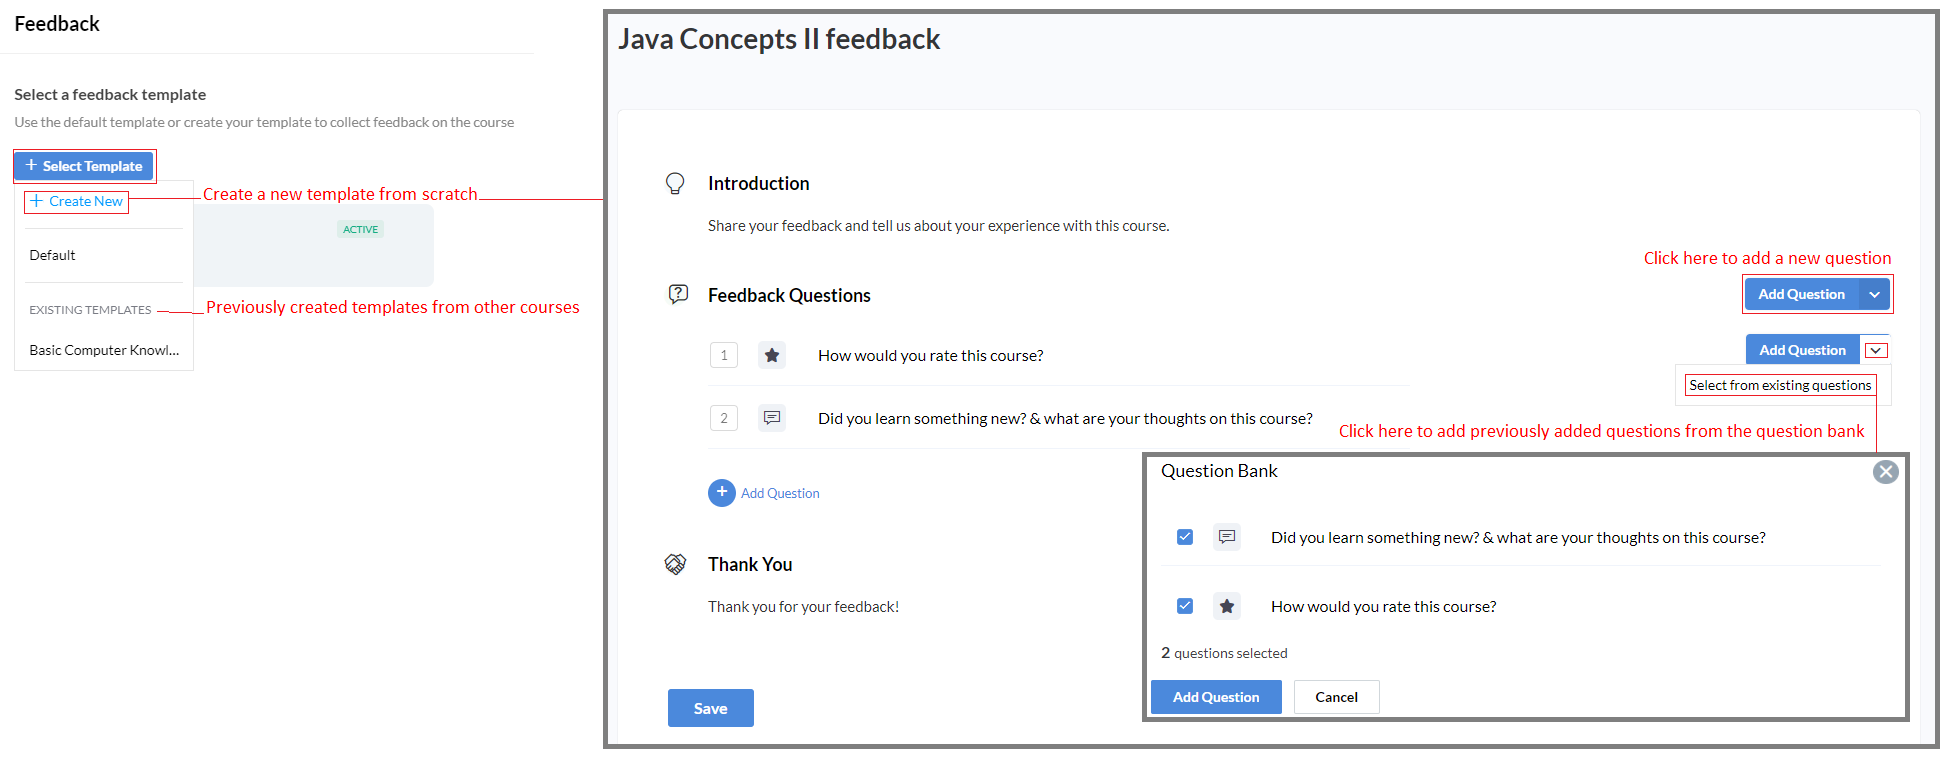Uncheck 'How would you rate this course' checkbox
This screenshot has width=1946, height=765.
click(x=1185, y=606)
